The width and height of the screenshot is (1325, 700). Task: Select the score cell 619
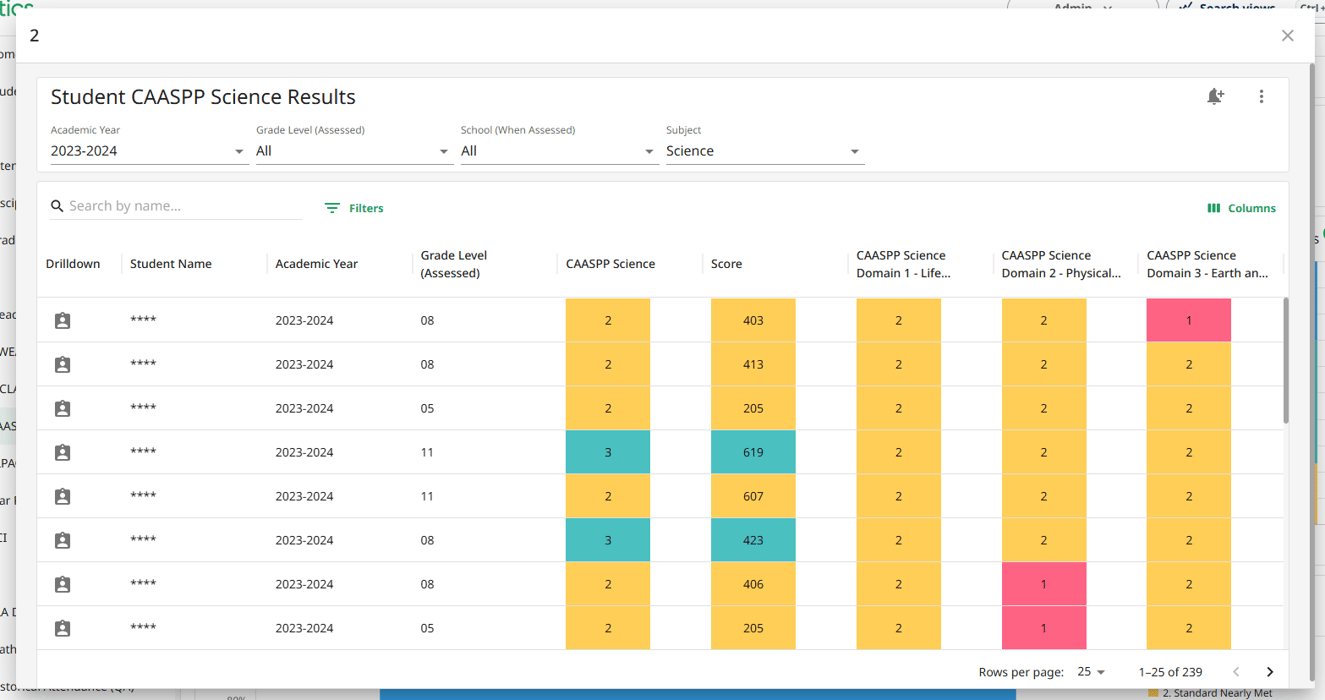point(753,453)
